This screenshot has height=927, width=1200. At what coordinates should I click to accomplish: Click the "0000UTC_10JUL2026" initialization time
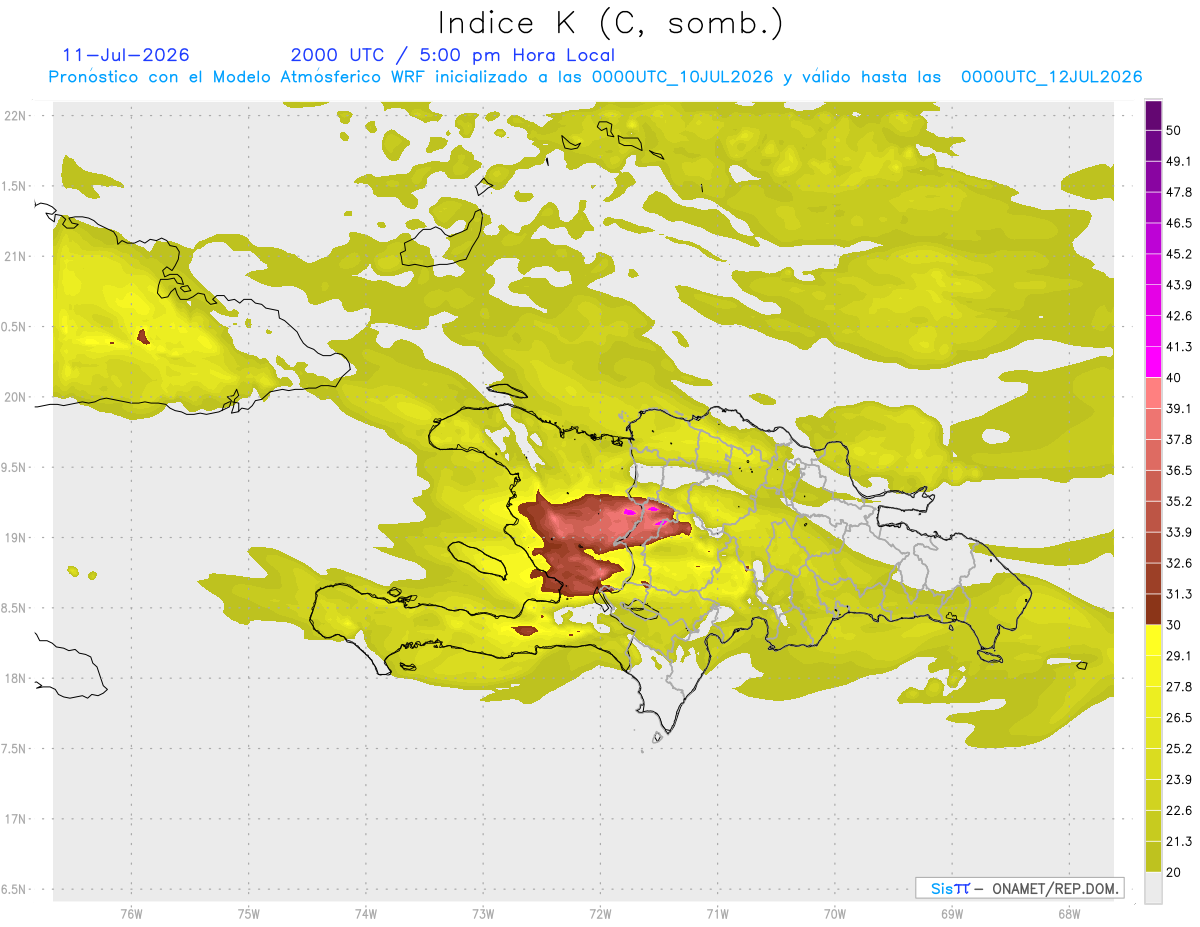683,77
